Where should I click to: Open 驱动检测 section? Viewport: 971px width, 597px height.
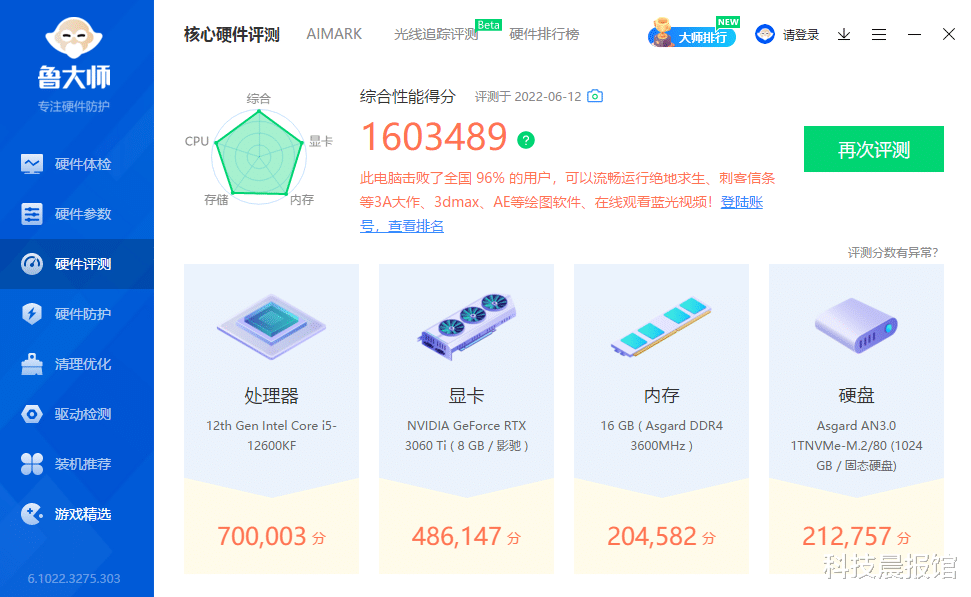point(77,414)
